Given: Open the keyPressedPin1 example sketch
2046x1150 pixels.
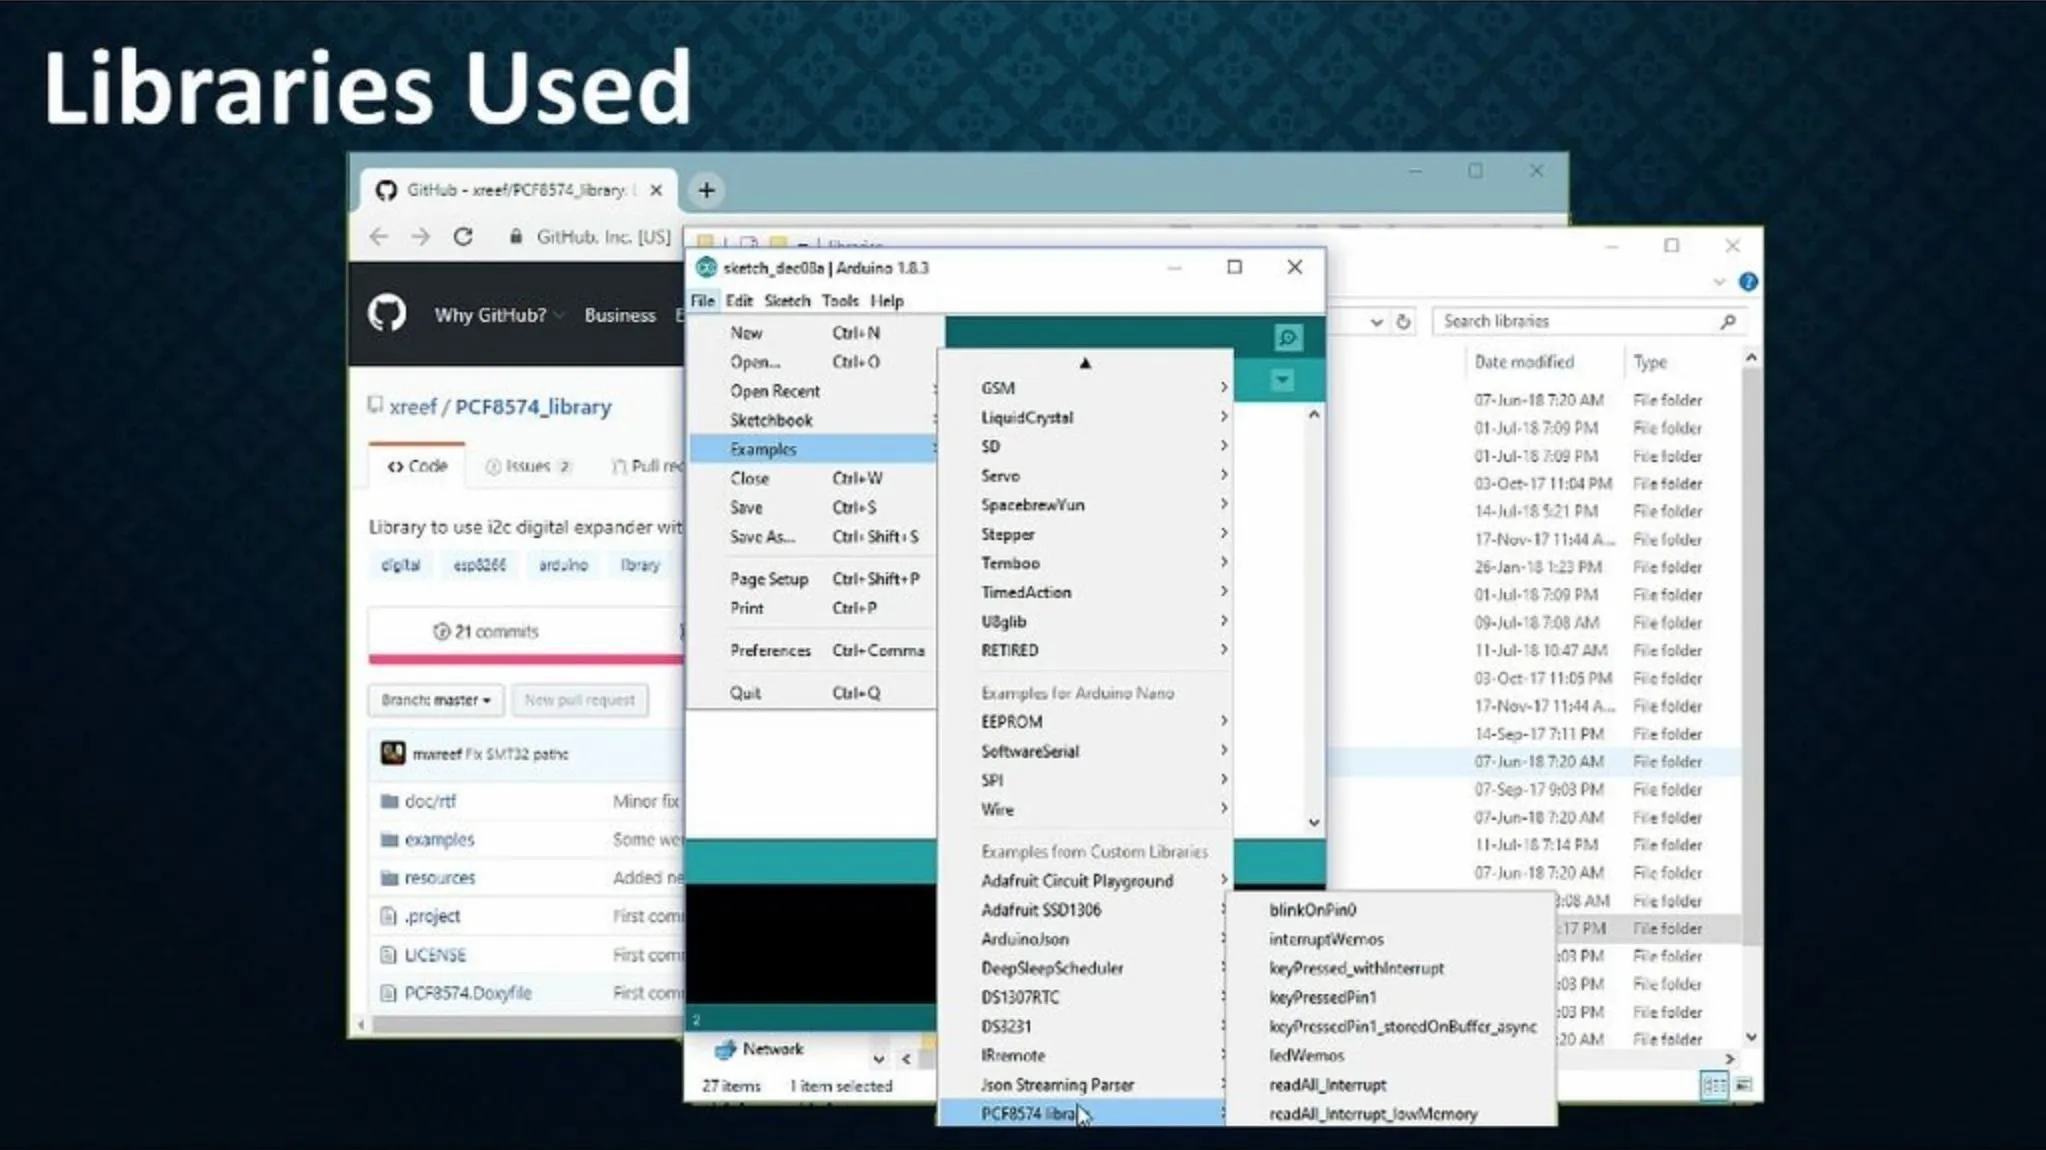Looking at the screenshot, I should tap(1391, 997).
